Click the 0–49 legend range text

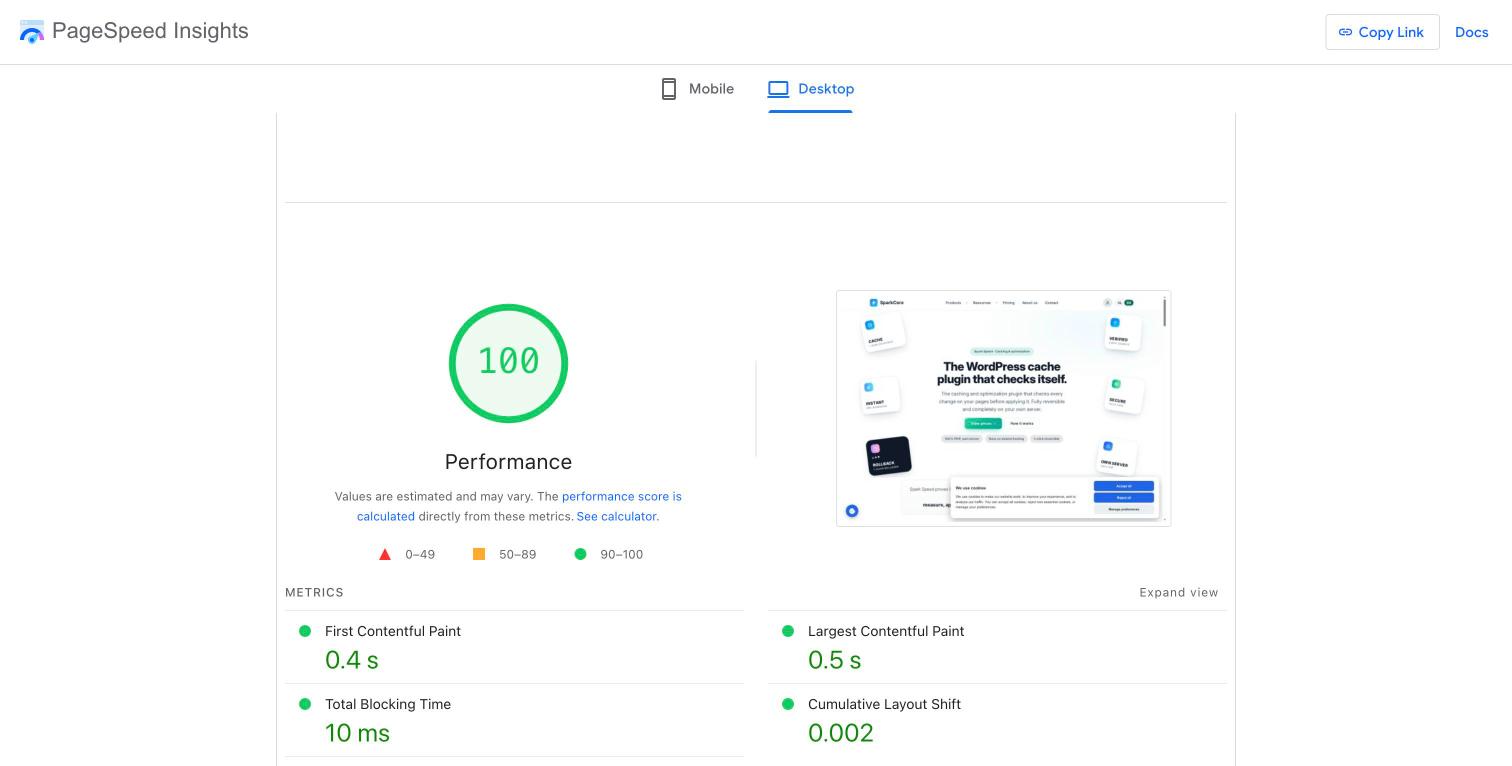point(420,554)
